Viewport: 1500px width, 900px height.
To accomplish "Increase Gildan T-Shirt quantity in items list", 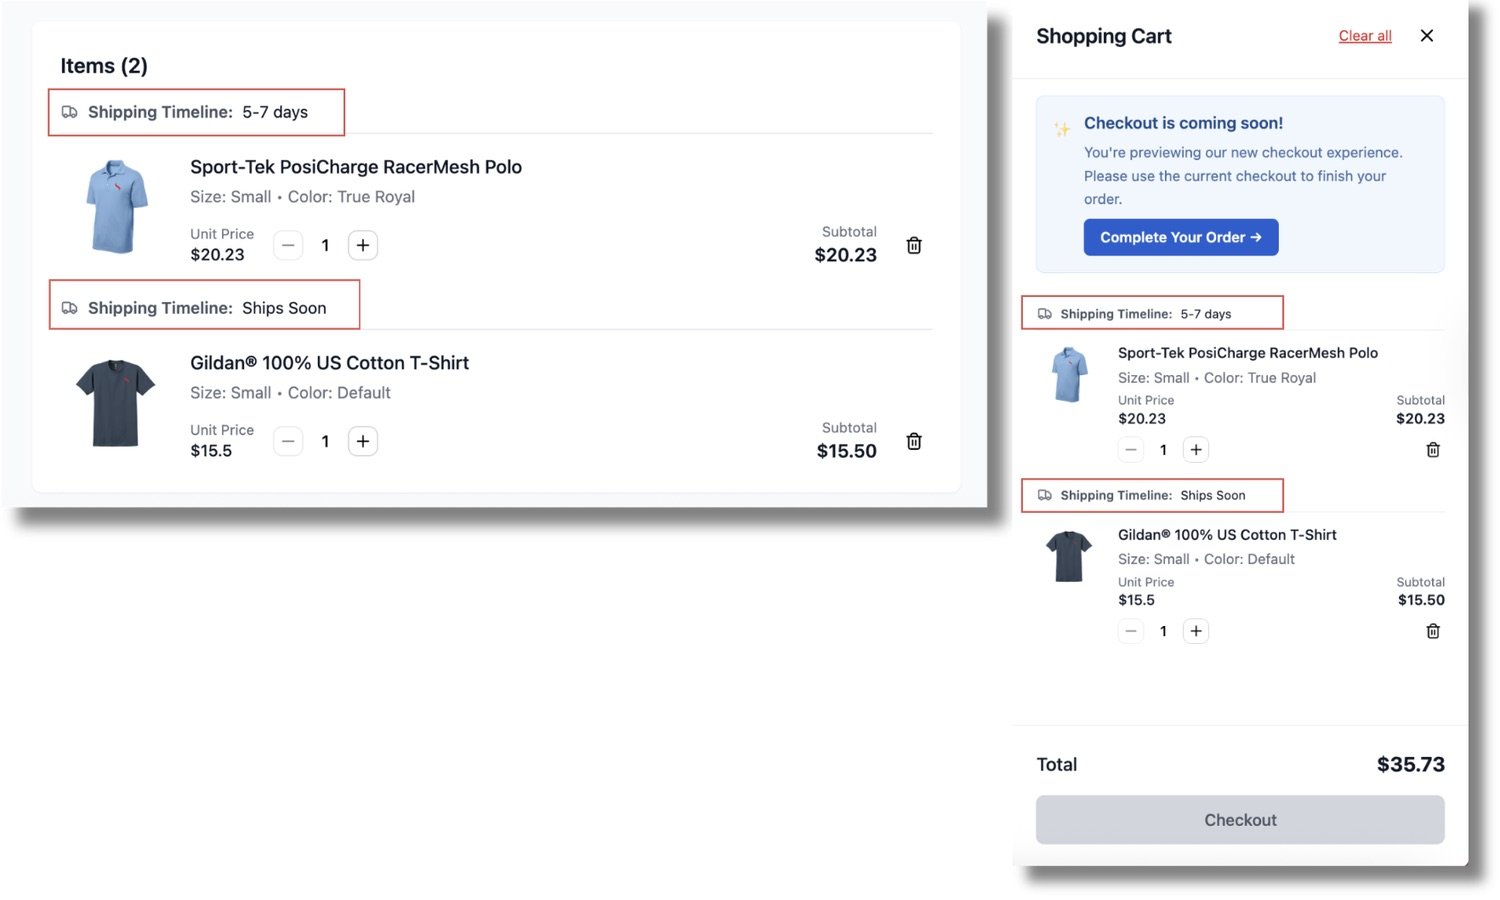I will [x=363, y=441].
